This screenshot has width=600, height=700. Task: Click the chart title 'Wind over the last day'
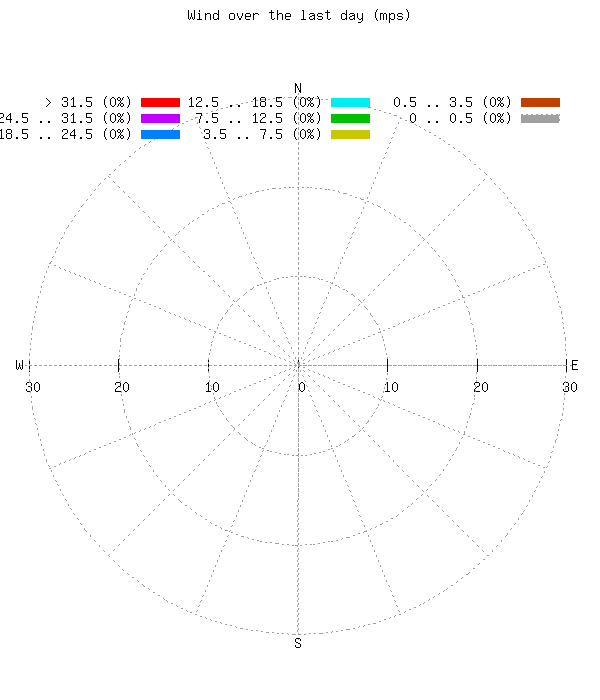tap(298, 16)
